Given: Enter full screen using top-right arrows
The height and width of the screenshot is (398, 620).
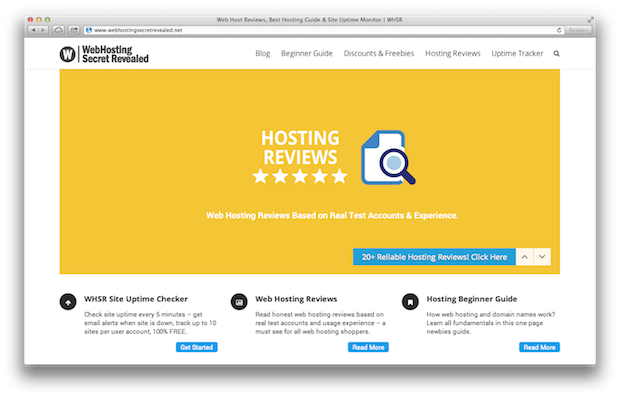Looking at the screenshot, I should coord(590,19).
